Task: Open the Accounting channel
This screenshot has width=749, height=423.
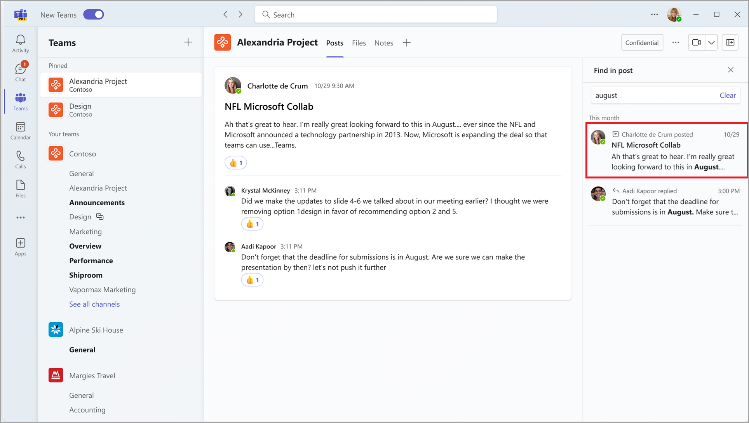Action: point(87,410)
